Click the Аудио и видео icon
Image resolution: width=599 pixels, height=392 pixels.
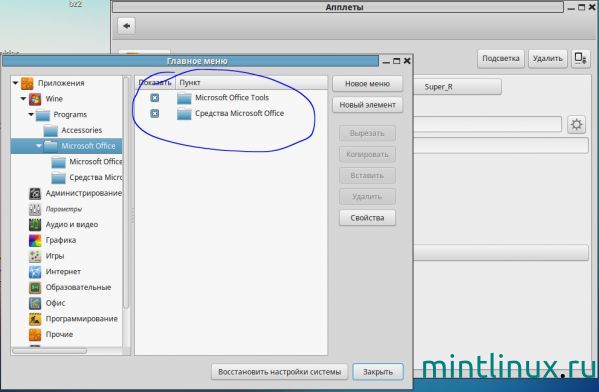tap(35, 225)
